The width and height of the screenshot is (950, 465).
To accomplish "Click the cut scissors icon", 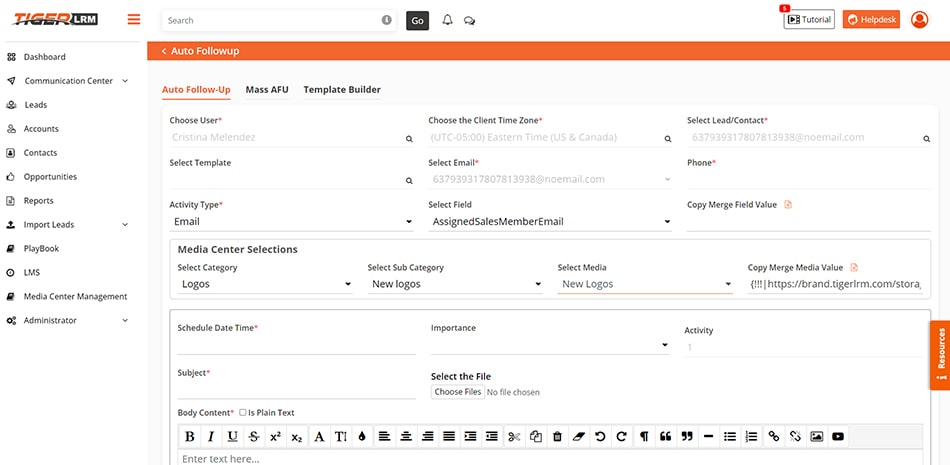I will tap(514, 436).
